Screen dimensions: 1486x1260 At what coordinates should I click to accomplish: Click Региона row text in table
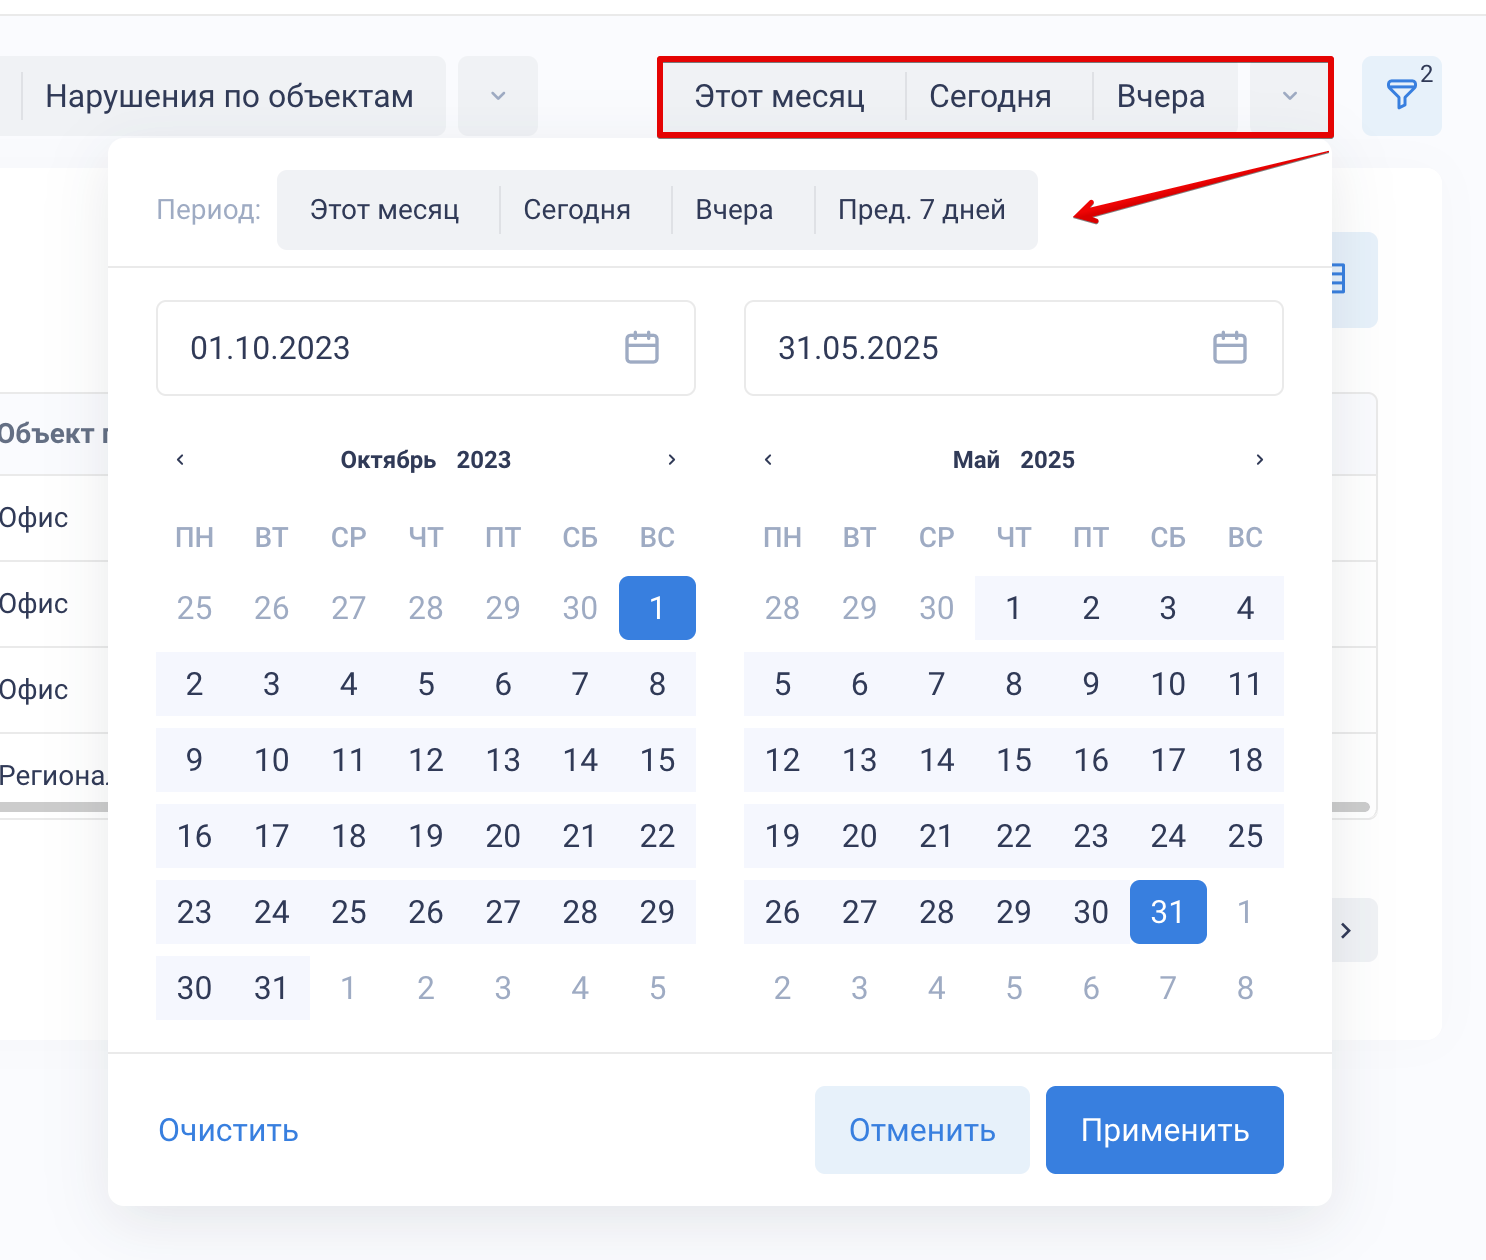[54, 776]
